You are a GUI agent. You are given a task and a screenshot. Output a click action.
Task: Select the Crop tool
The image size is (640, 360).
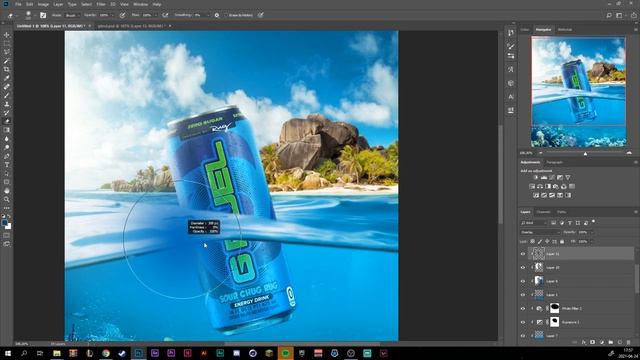7,69
